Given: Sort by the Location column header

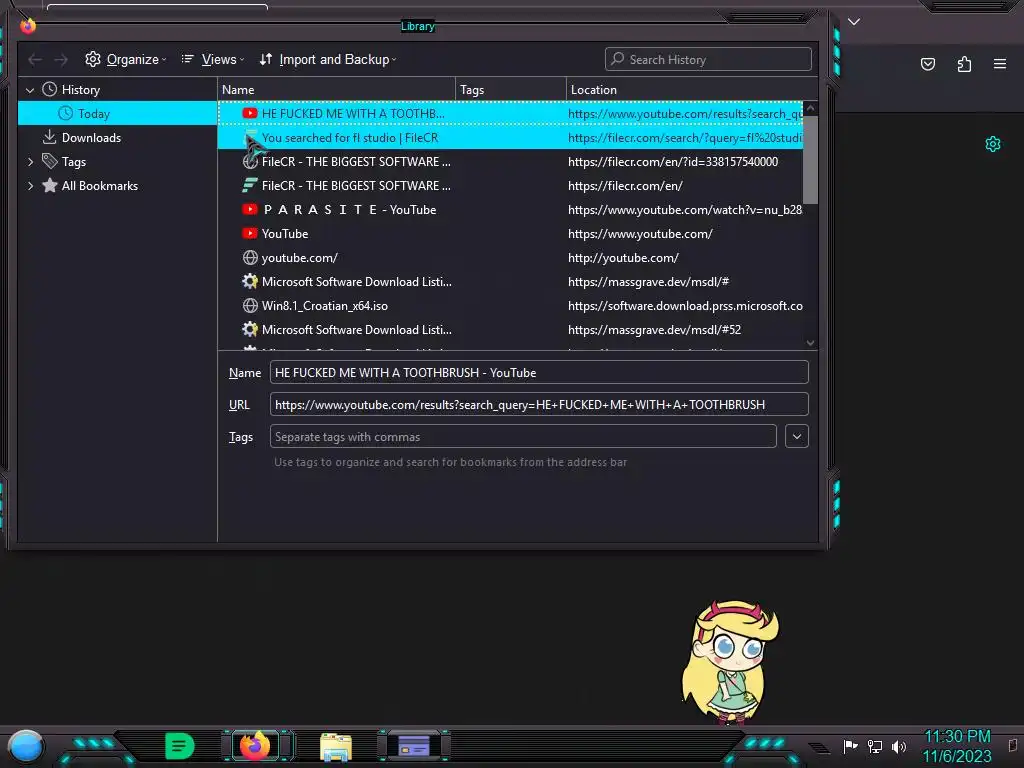Looking at the screenshot, I should tap(692, 89).
